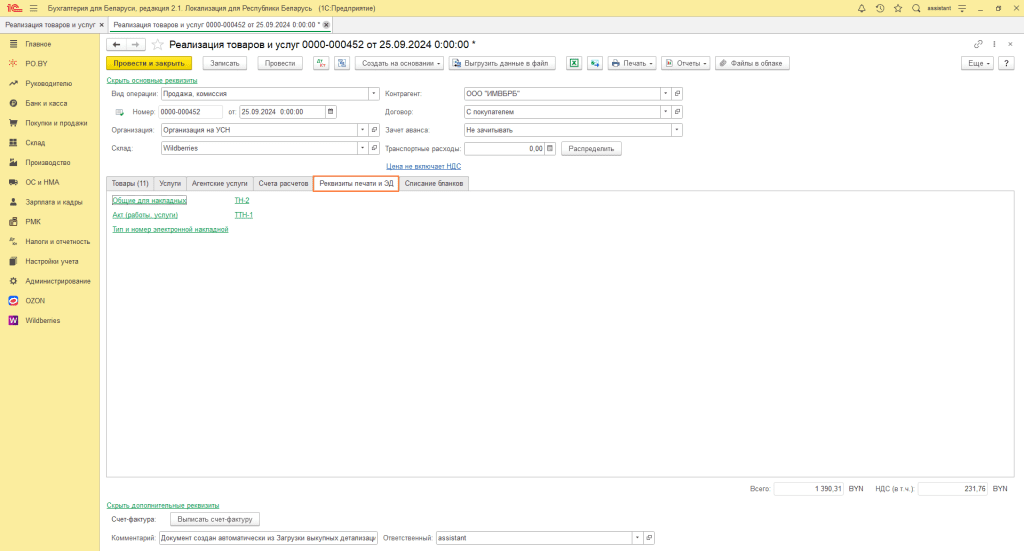Screen dimensions: 1024x551
Task: Open favorites star in title bar
Action: tap(898, 8)
